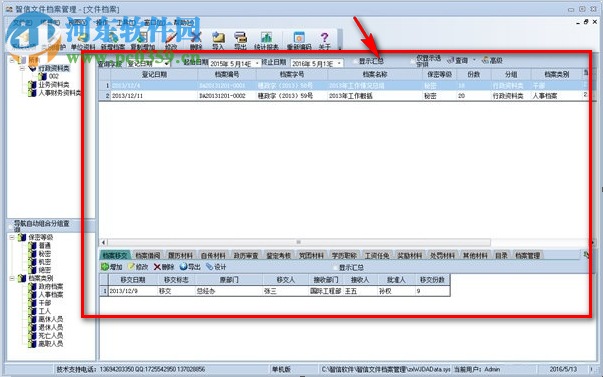Select 秘密 under 保密等级 in tree
The height and width of the screenshot is (377, 603).
tap(45, 254)
